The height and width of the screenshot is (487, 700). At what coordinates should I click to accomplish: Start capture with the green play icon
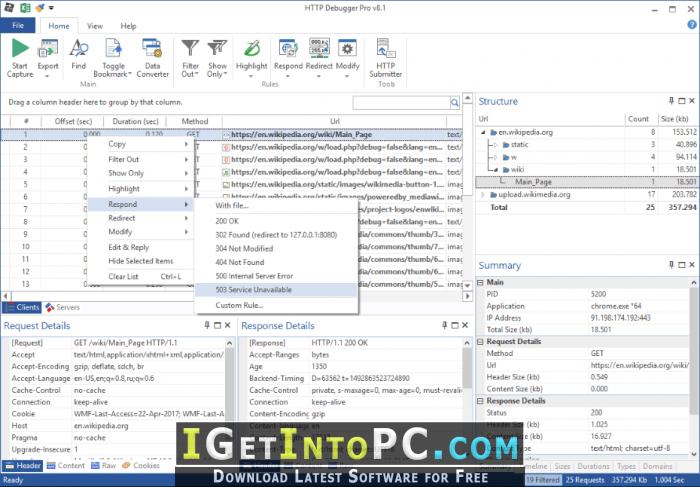(20, 48)
